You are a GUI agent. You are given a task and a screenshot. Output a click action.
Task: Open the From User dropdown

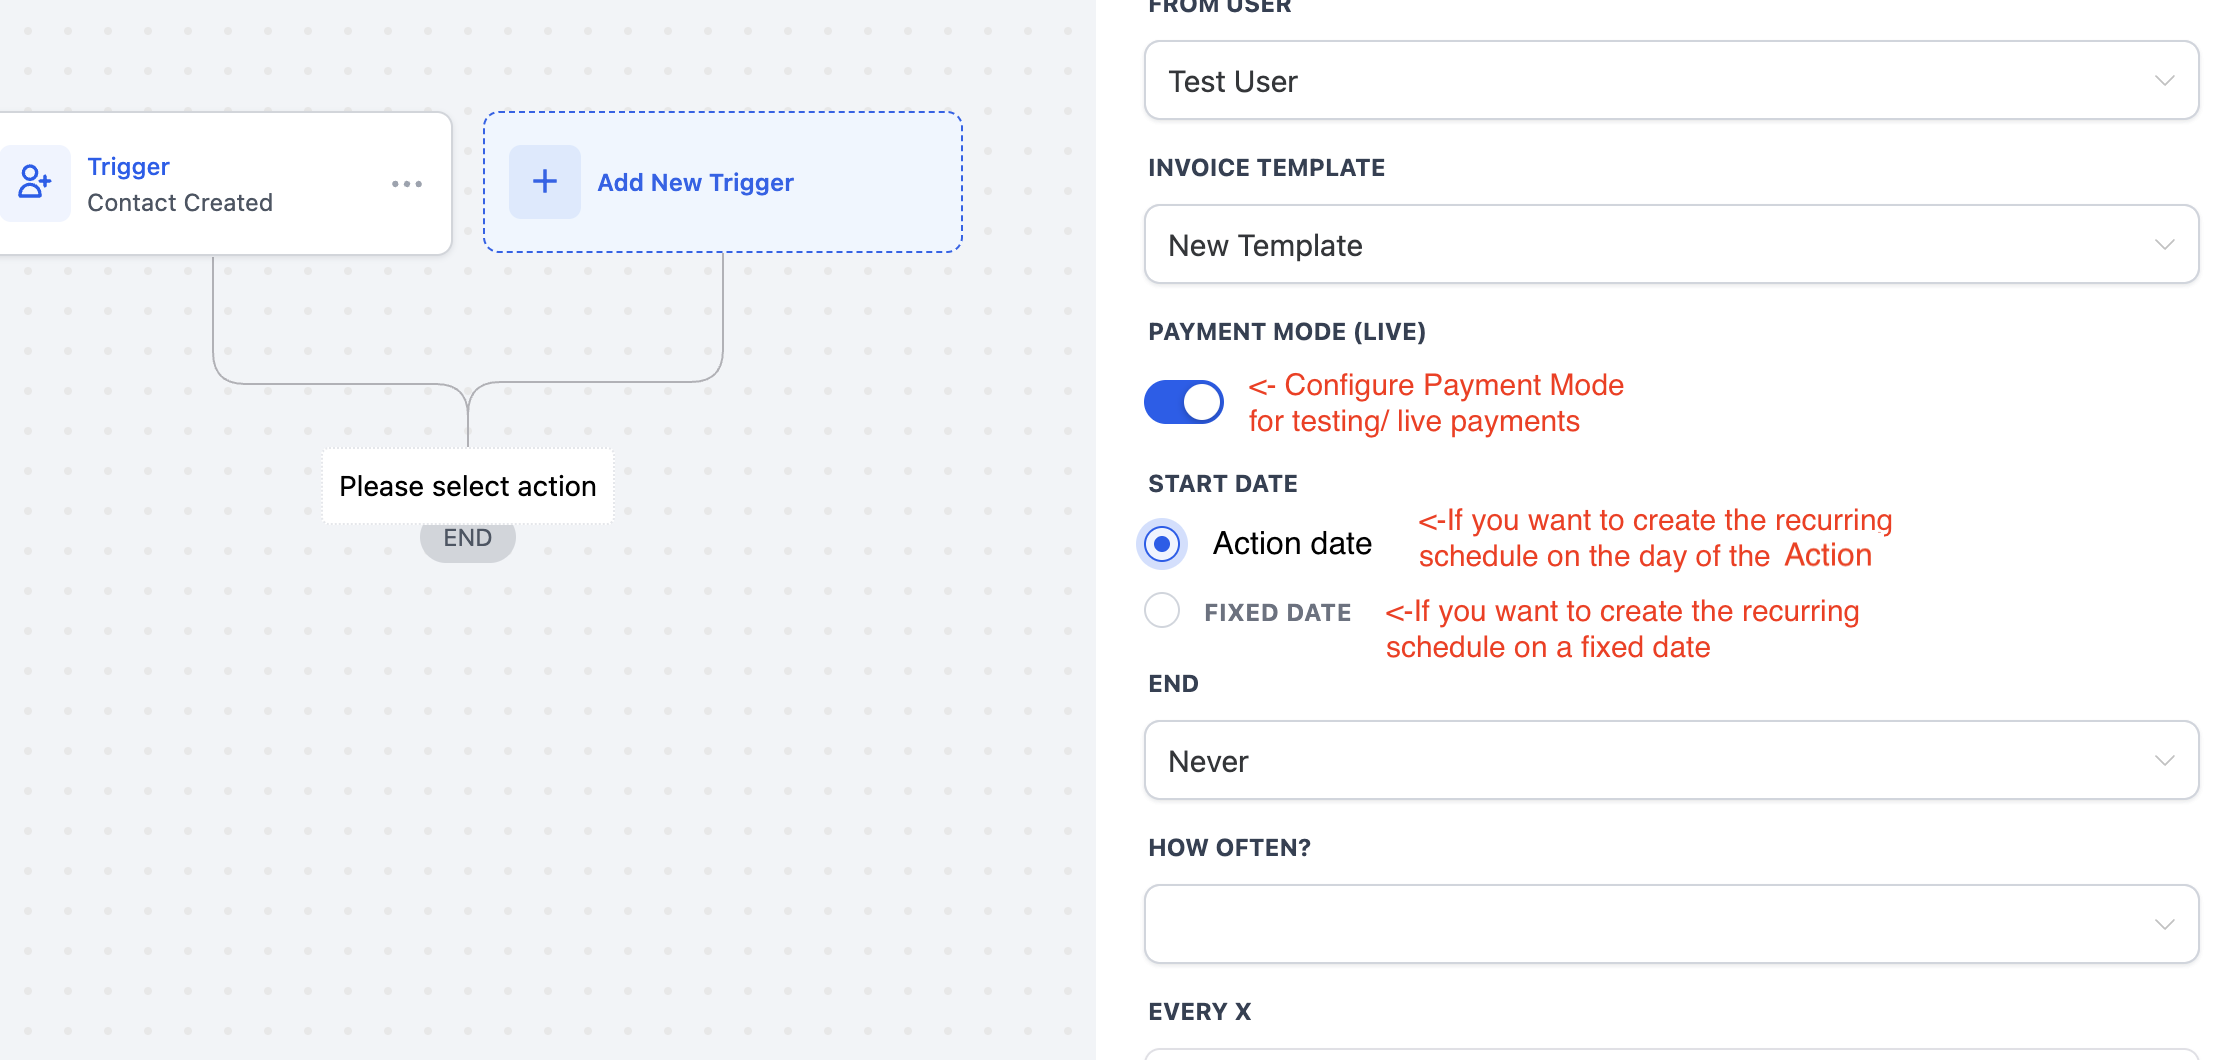(x=1671, y=80)
